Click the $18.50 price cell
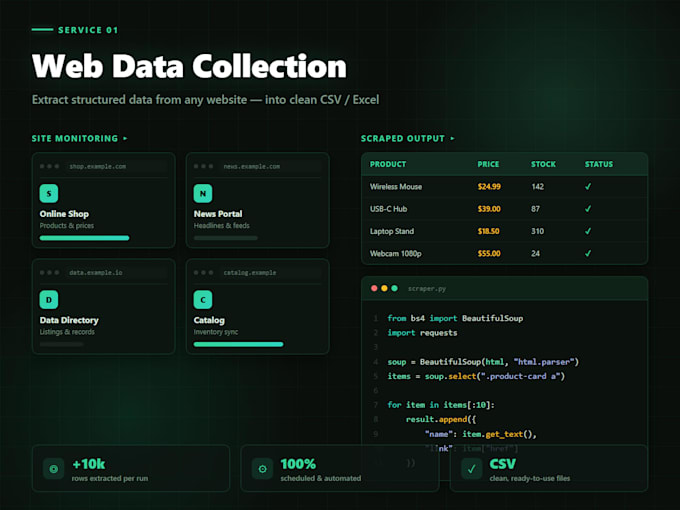The height and width of the screenshot is (510, 680). click(488, 231)
